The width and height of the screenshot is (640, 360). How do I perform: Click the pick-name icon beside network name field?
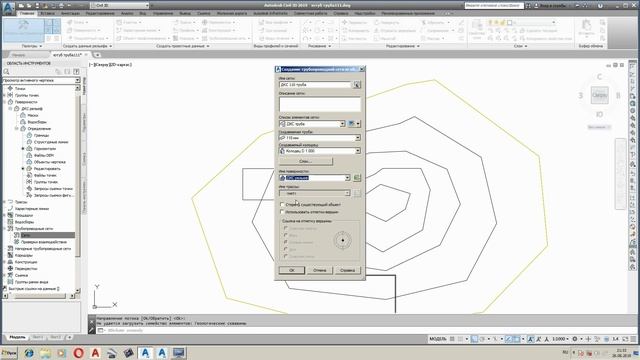pyautogui.click(x=357, y=84)
